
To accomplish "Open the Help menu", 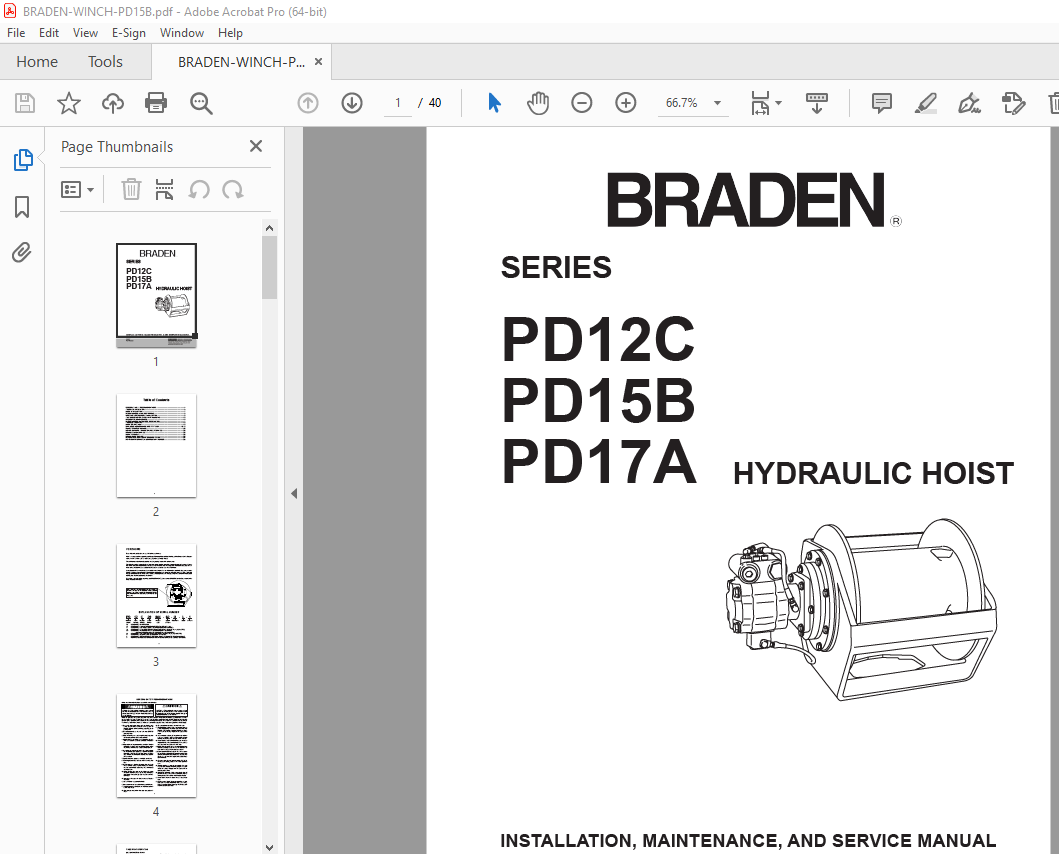I will pyautogui.click(x=230, y=32).
